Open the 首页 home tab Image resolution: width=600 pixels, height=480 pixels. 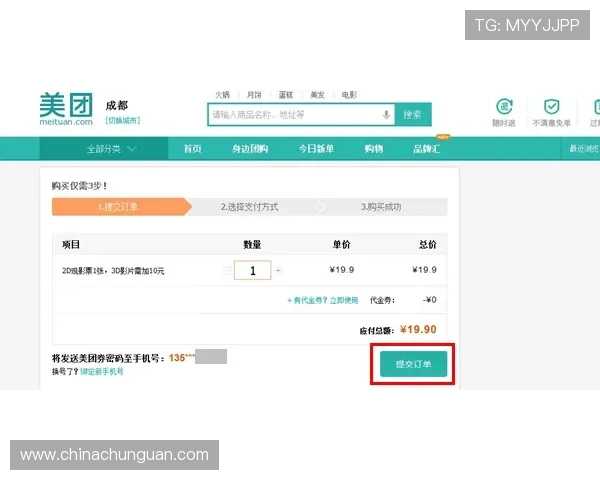192,149
